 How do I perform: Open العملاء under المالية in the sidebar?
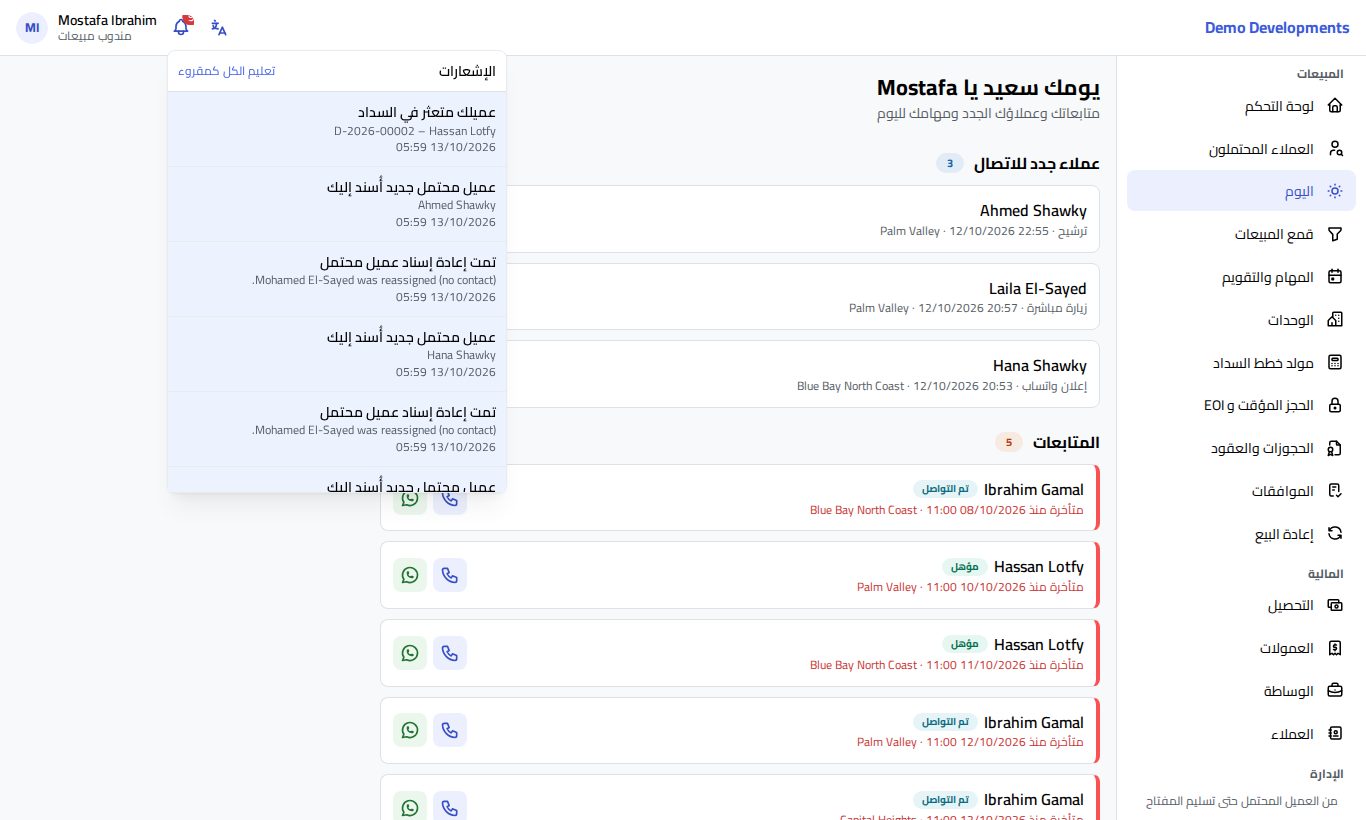pos(1241,734)
